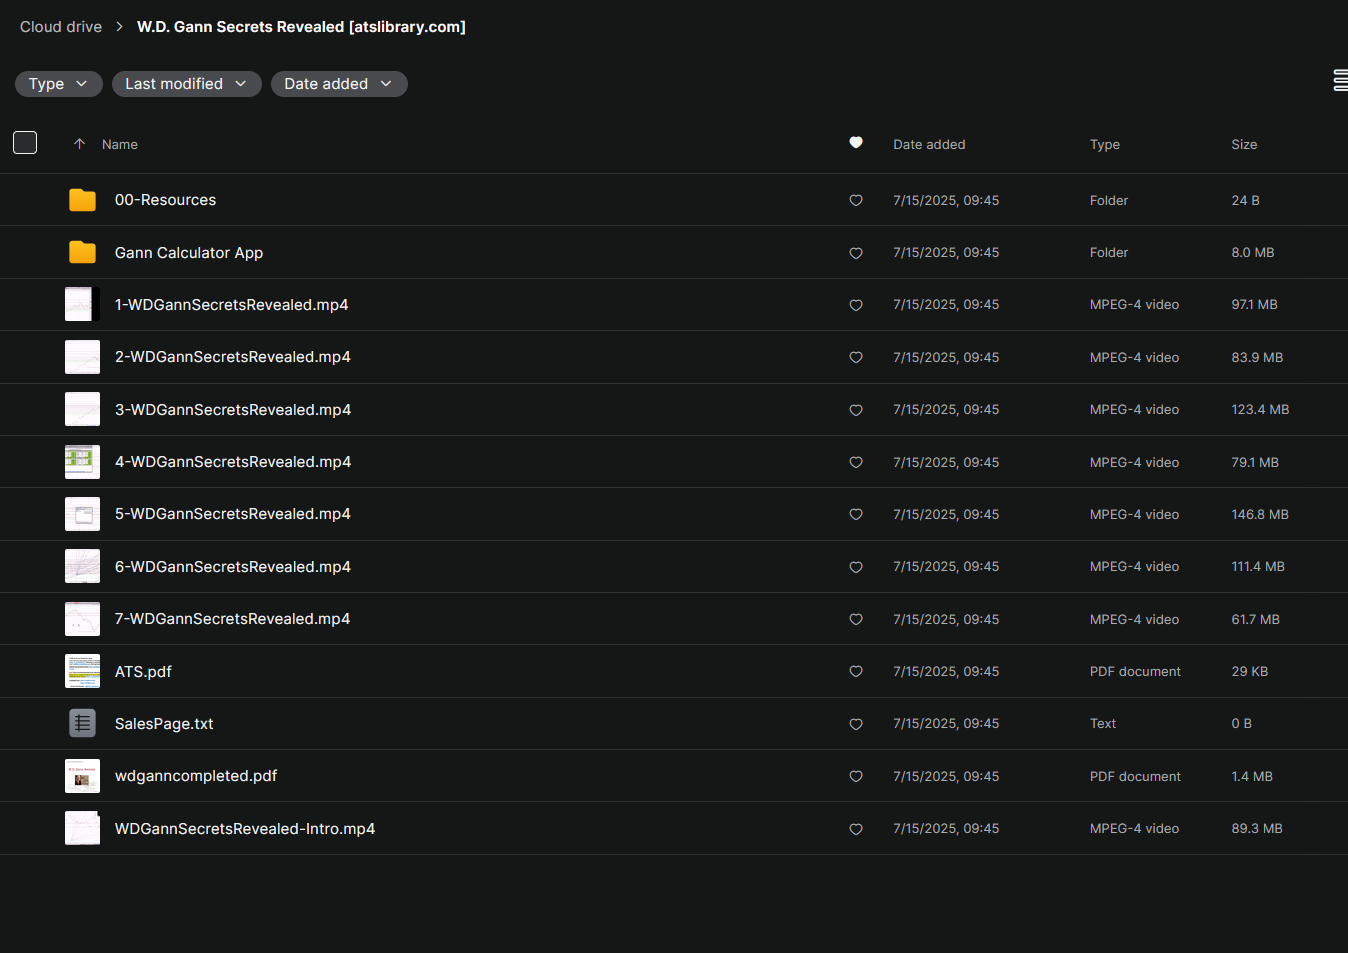
Task: Open the 00-Resources folder icon
Action: point(82,200)
